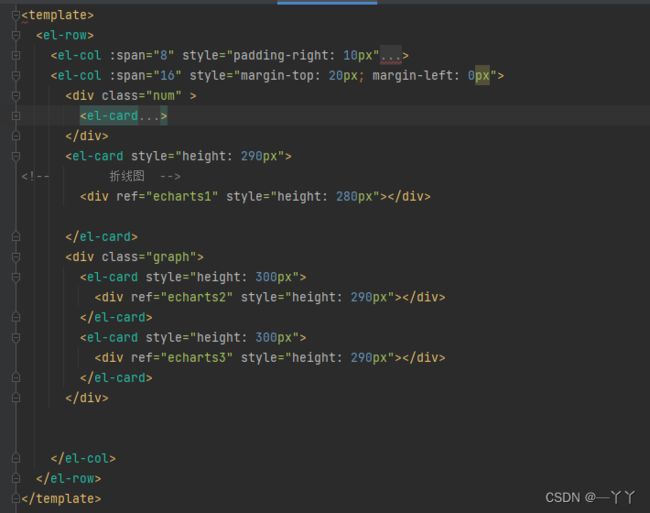Click ref="echarts2" attribute

[182, 298]
